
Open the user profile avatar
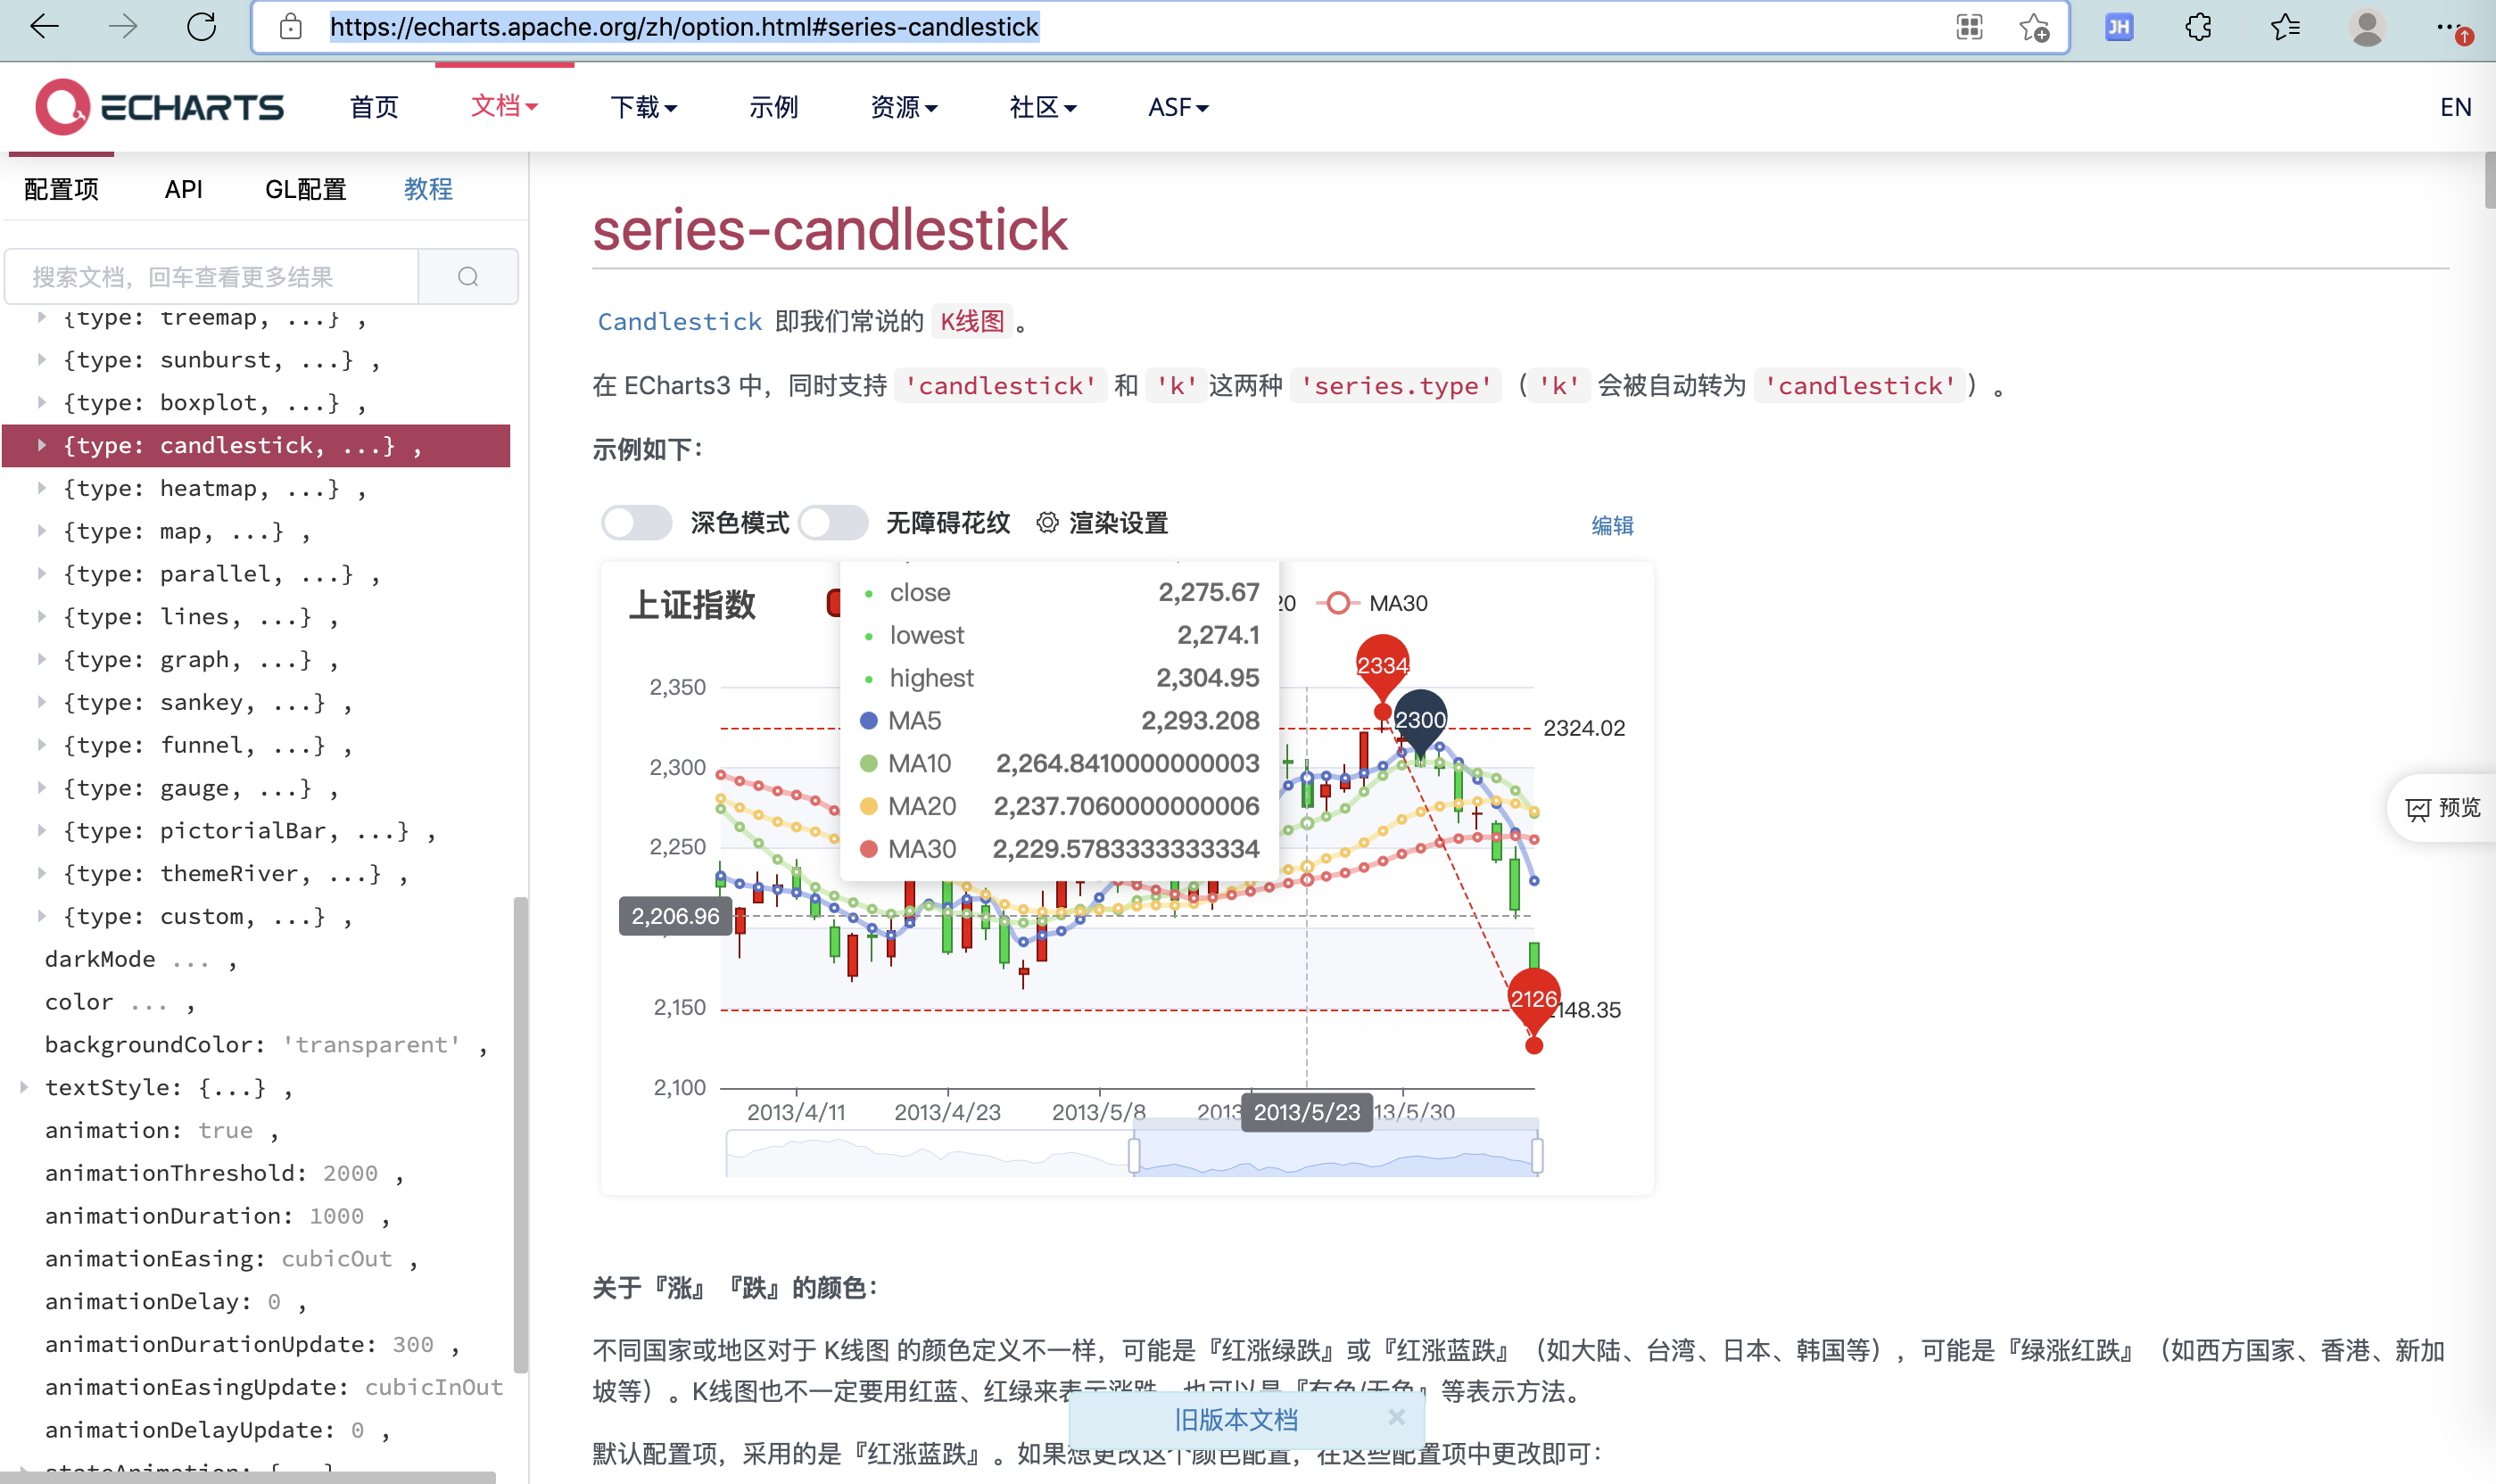[2367, 27]
